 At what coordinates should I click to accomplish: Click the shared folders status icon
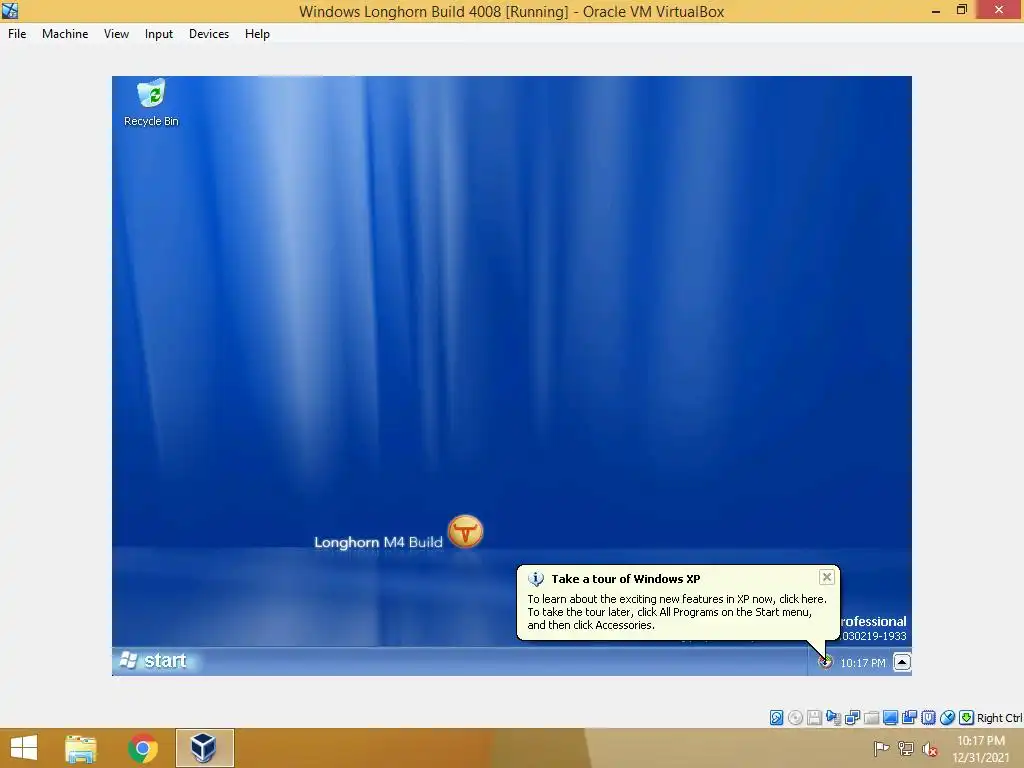(x=871, y=718)
